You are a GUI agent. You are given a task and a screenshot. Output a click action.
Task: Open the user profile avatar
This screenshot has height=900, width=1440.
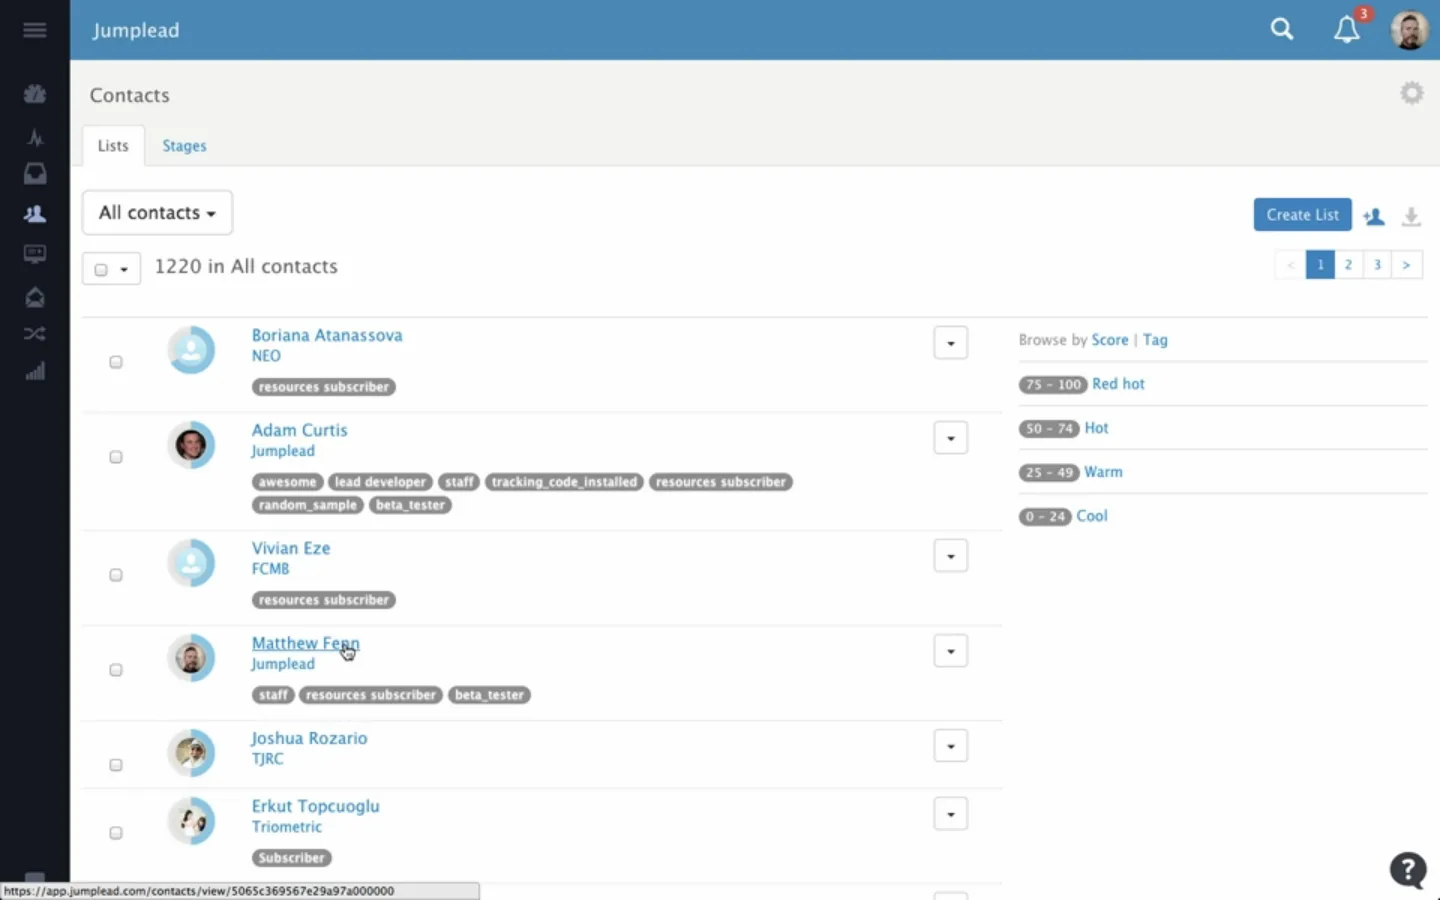tap(1410, 30)
